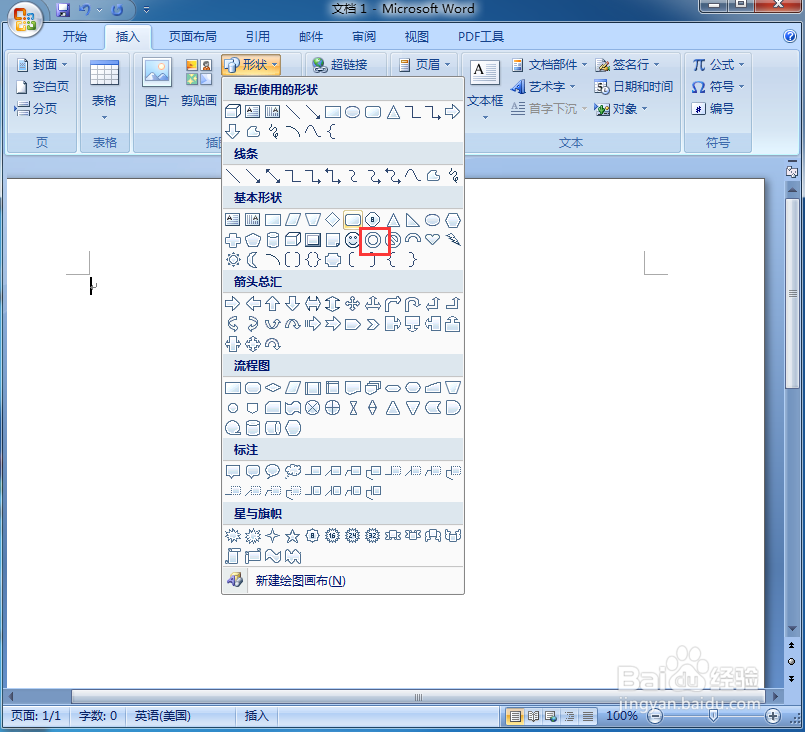The height and width of the screenshot is (732, 805).
Task: Switch to the Mailings tab
Action: pyautogui.click(x=311, y=36)
